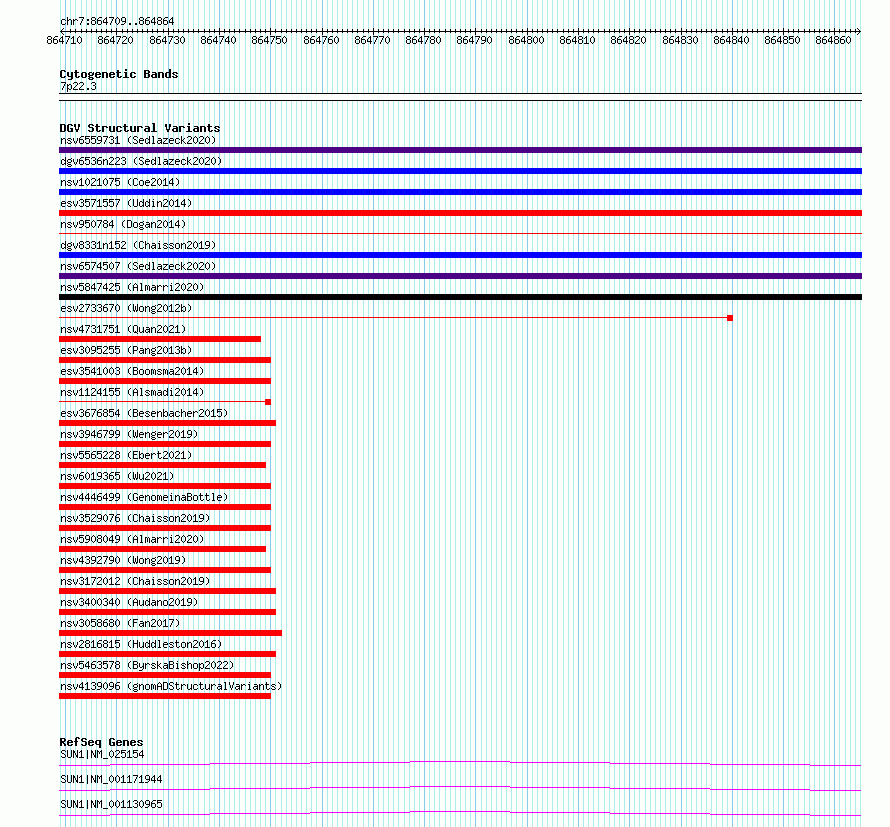Select the SUN1|NM_001171944 transcript label

[111, 779]
